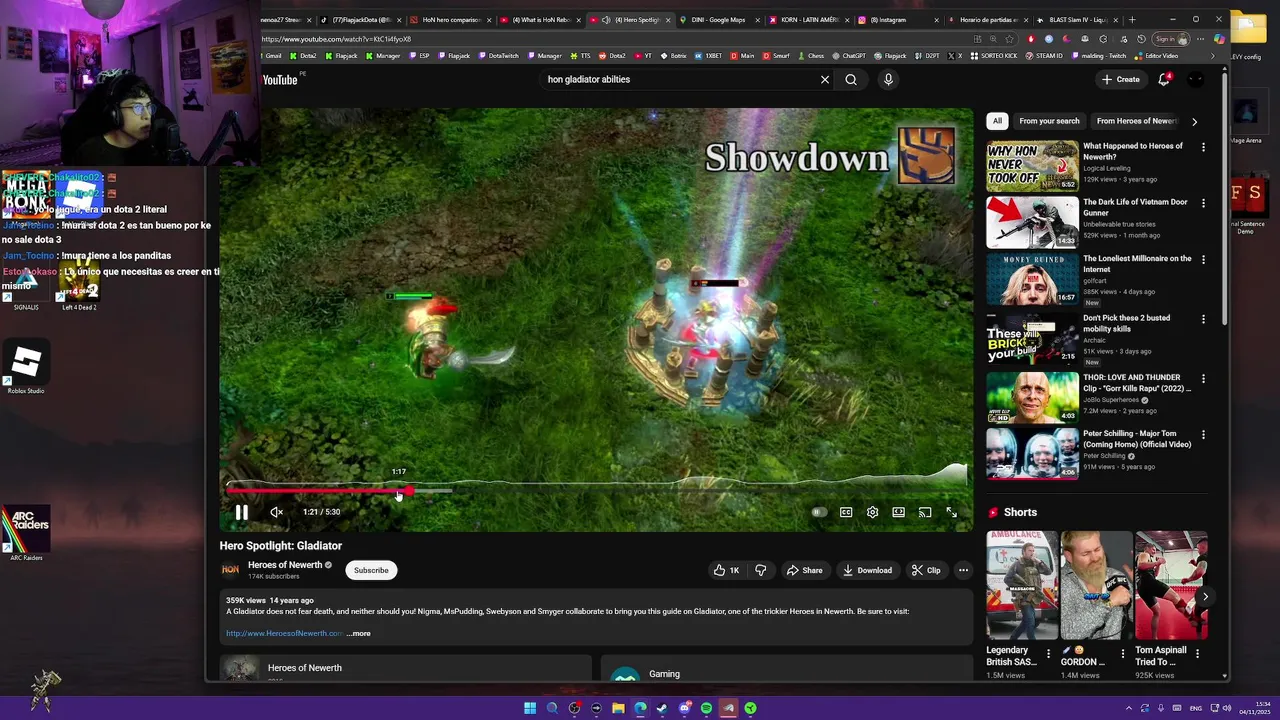Run the search magnifier button
The width and height of the screenshot is (1280, 720).
pyautogui.click(x=851, y=79)
